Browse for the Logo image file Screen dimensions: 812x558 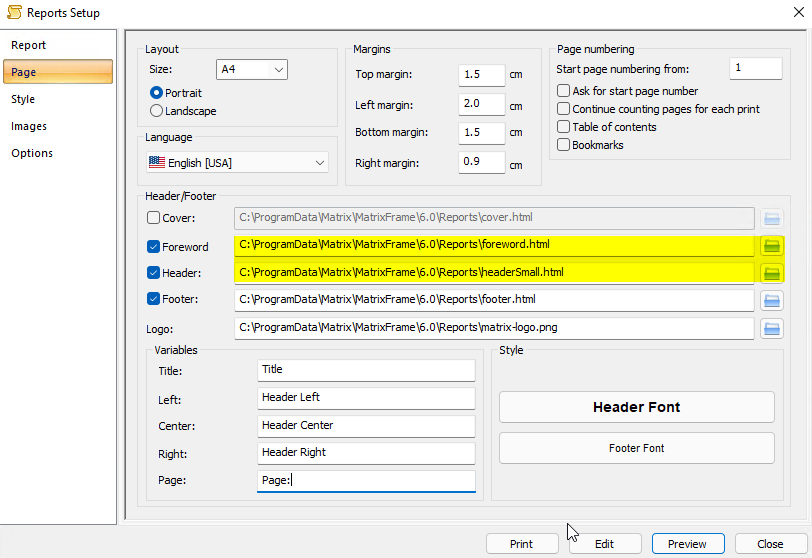point(772,328)
